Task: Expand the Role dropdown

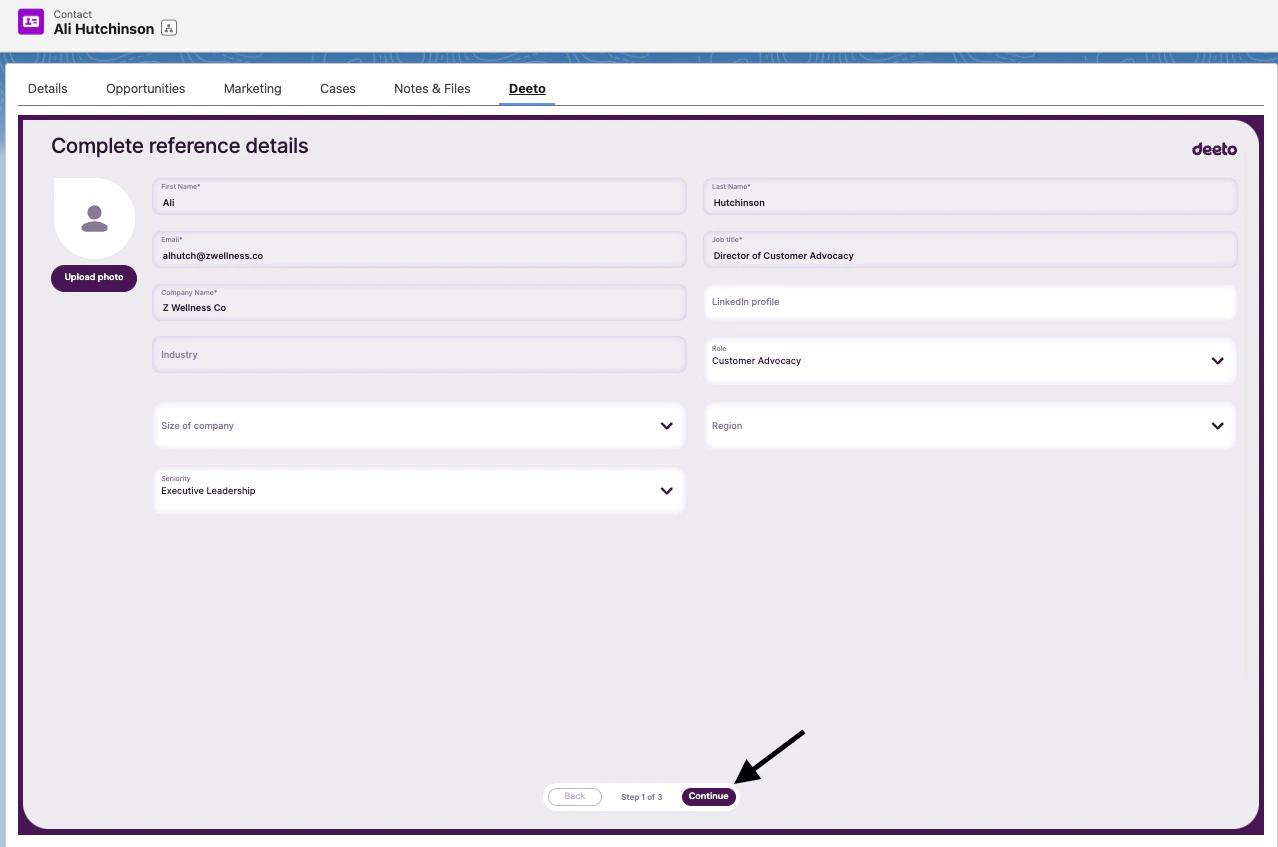Action: click(x=970, y=361)
